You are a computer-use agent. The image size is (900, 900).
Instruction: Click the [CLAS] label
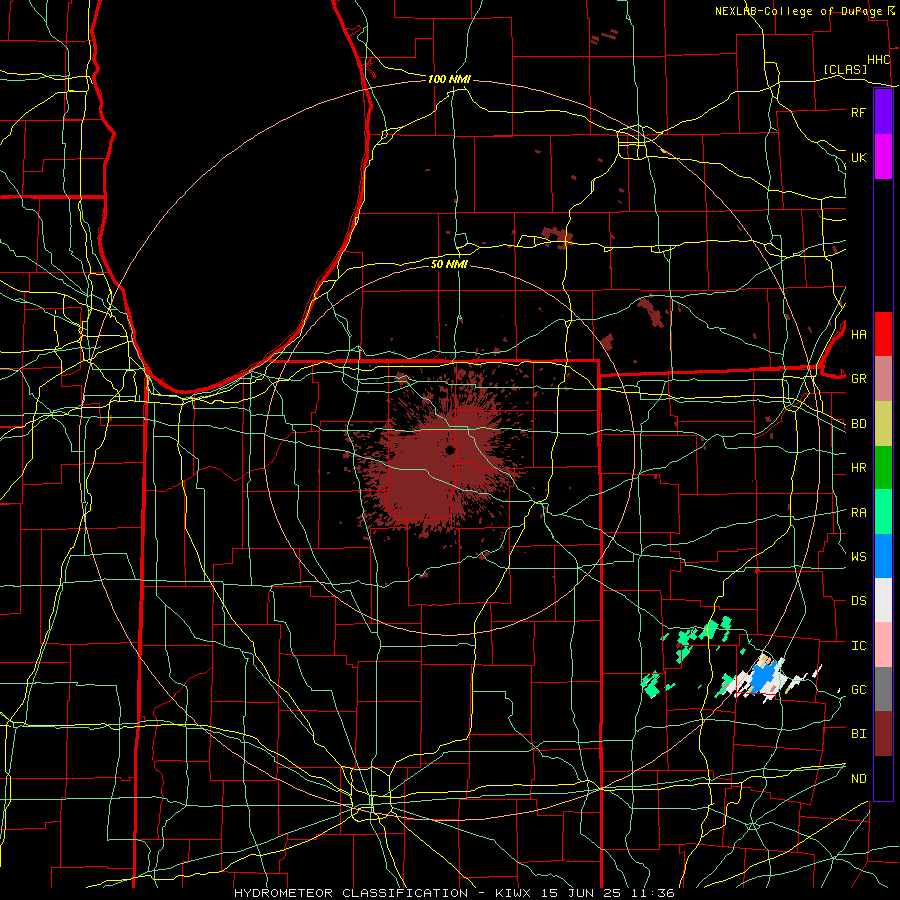845,69
